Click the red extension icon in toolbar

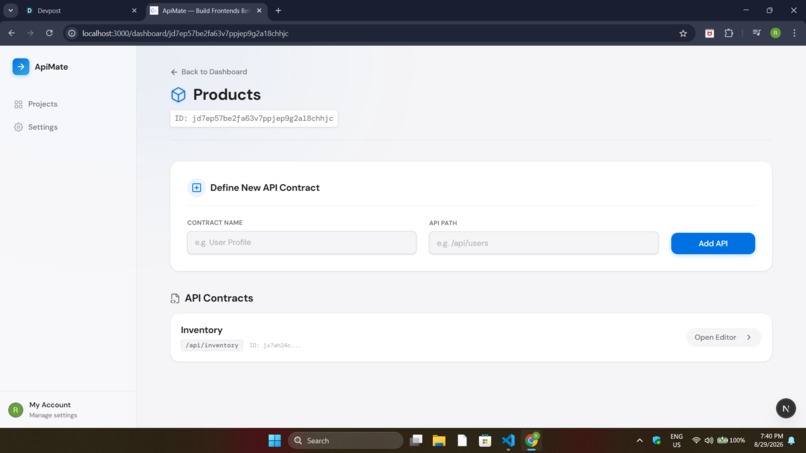click(x=709, y=33)
